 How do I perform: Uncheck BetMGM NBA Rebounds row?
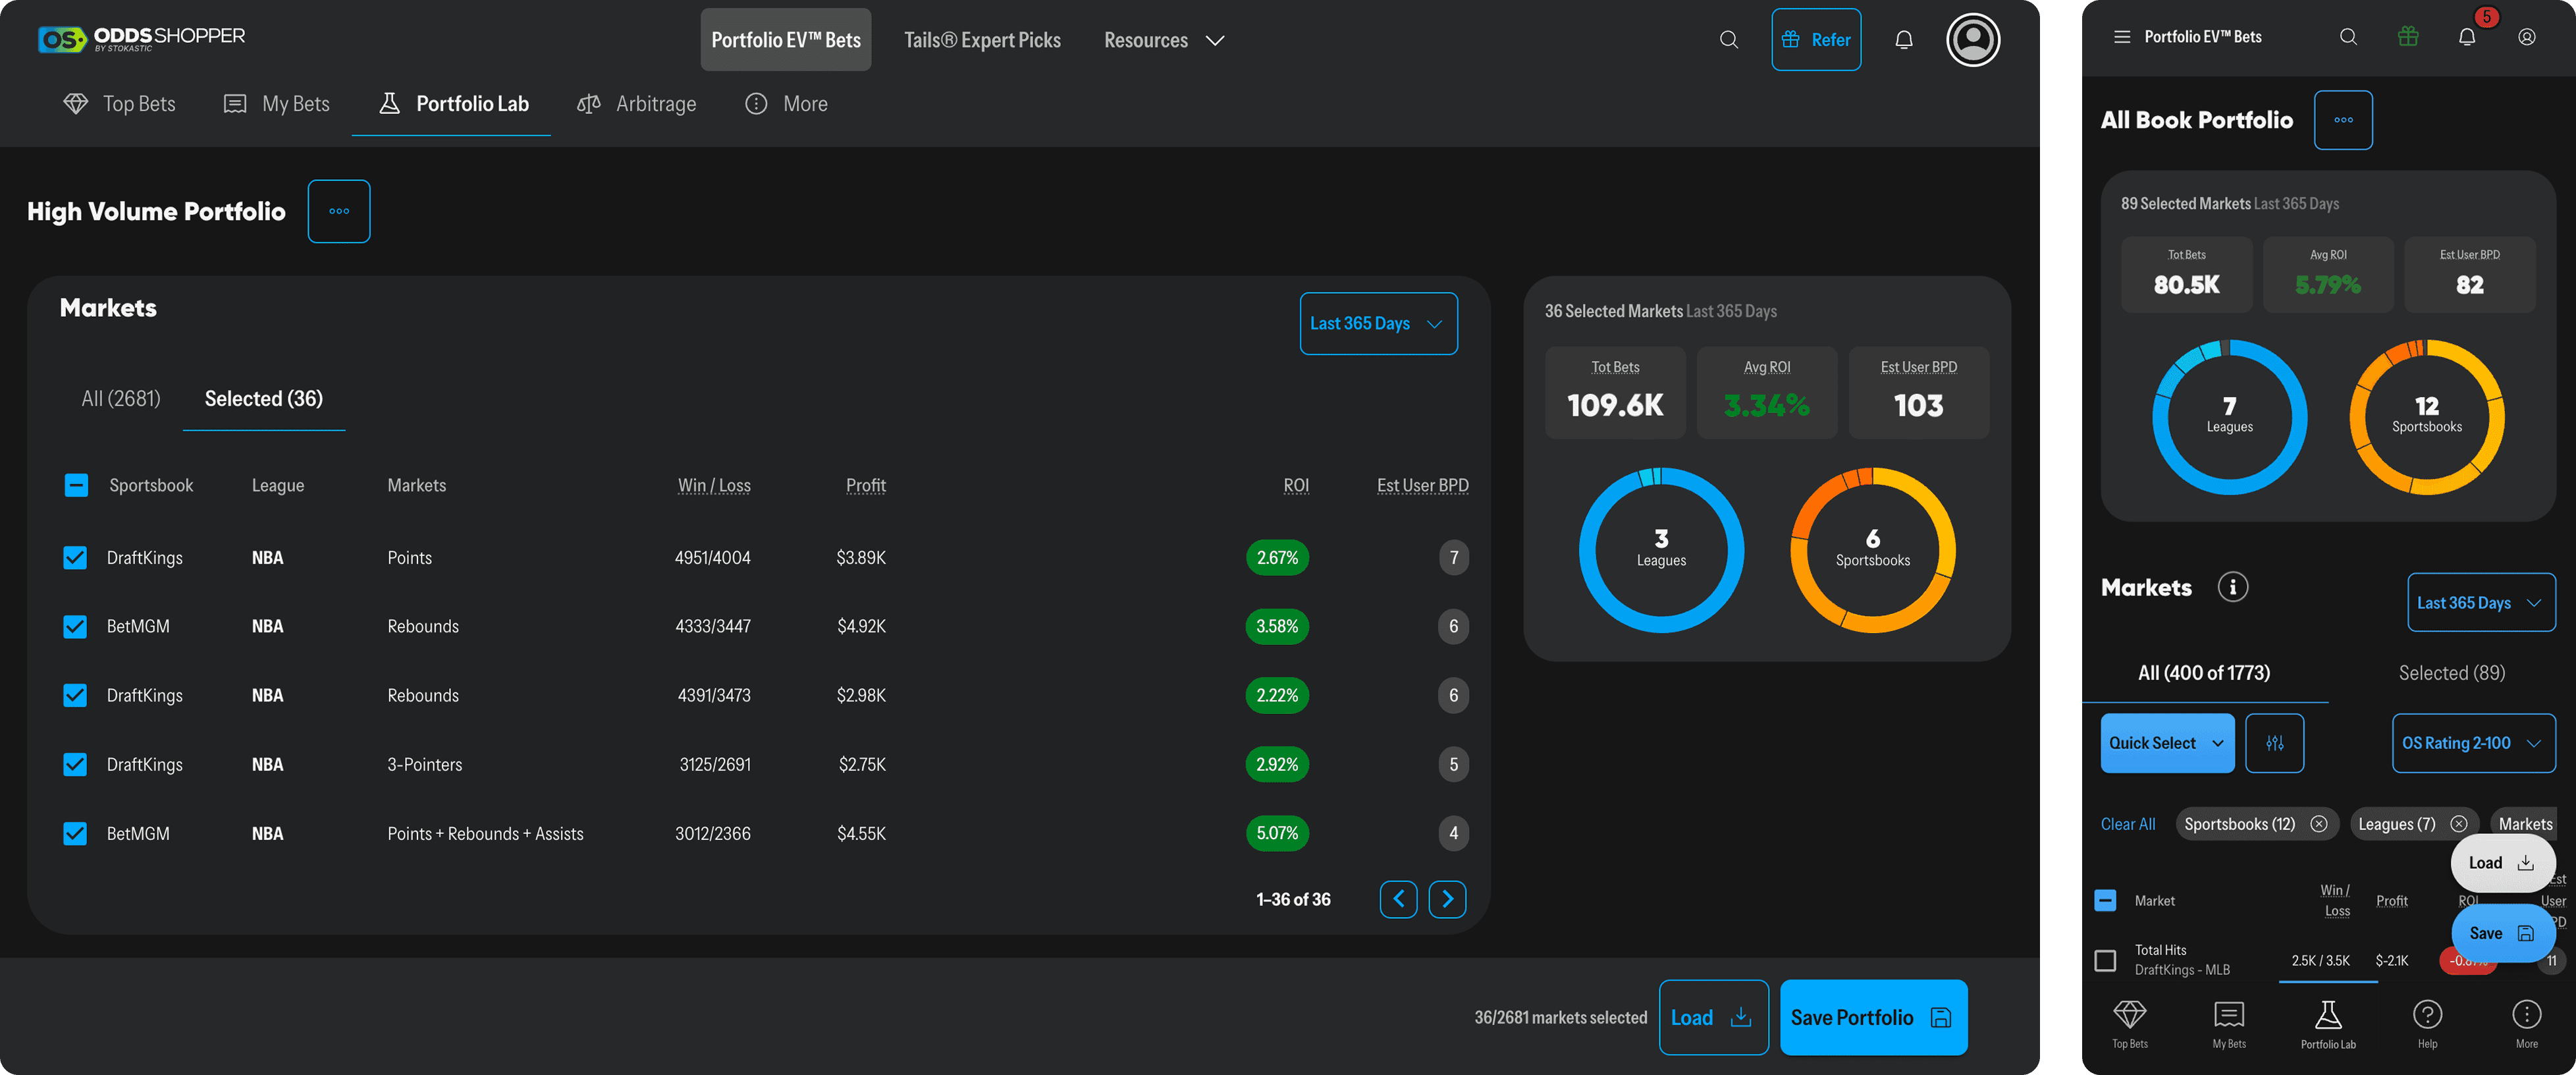(x=75, y=627)
